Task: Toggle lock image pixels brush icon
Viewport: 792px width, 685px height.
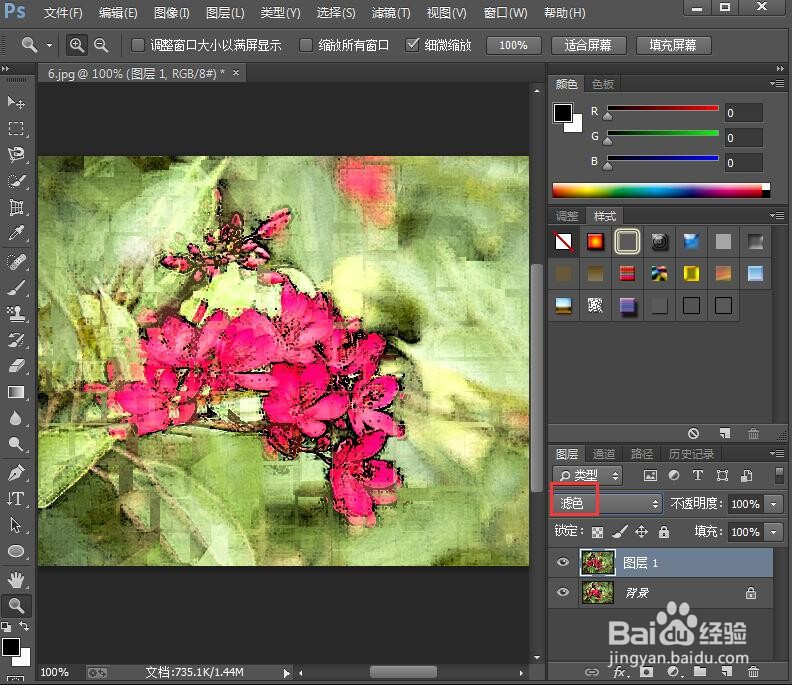Action: (x=620, y=532)
